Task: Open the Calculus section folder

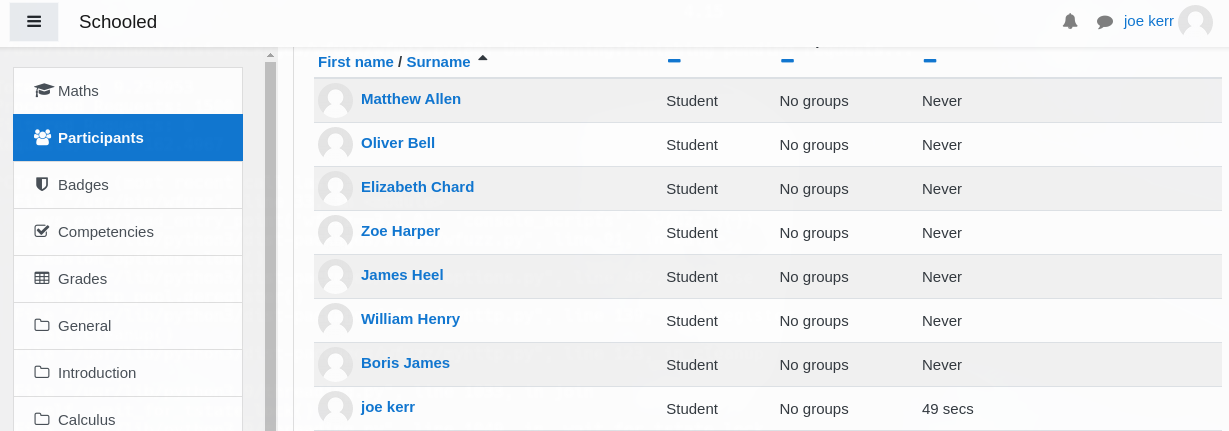Action: tap(128, 419)
